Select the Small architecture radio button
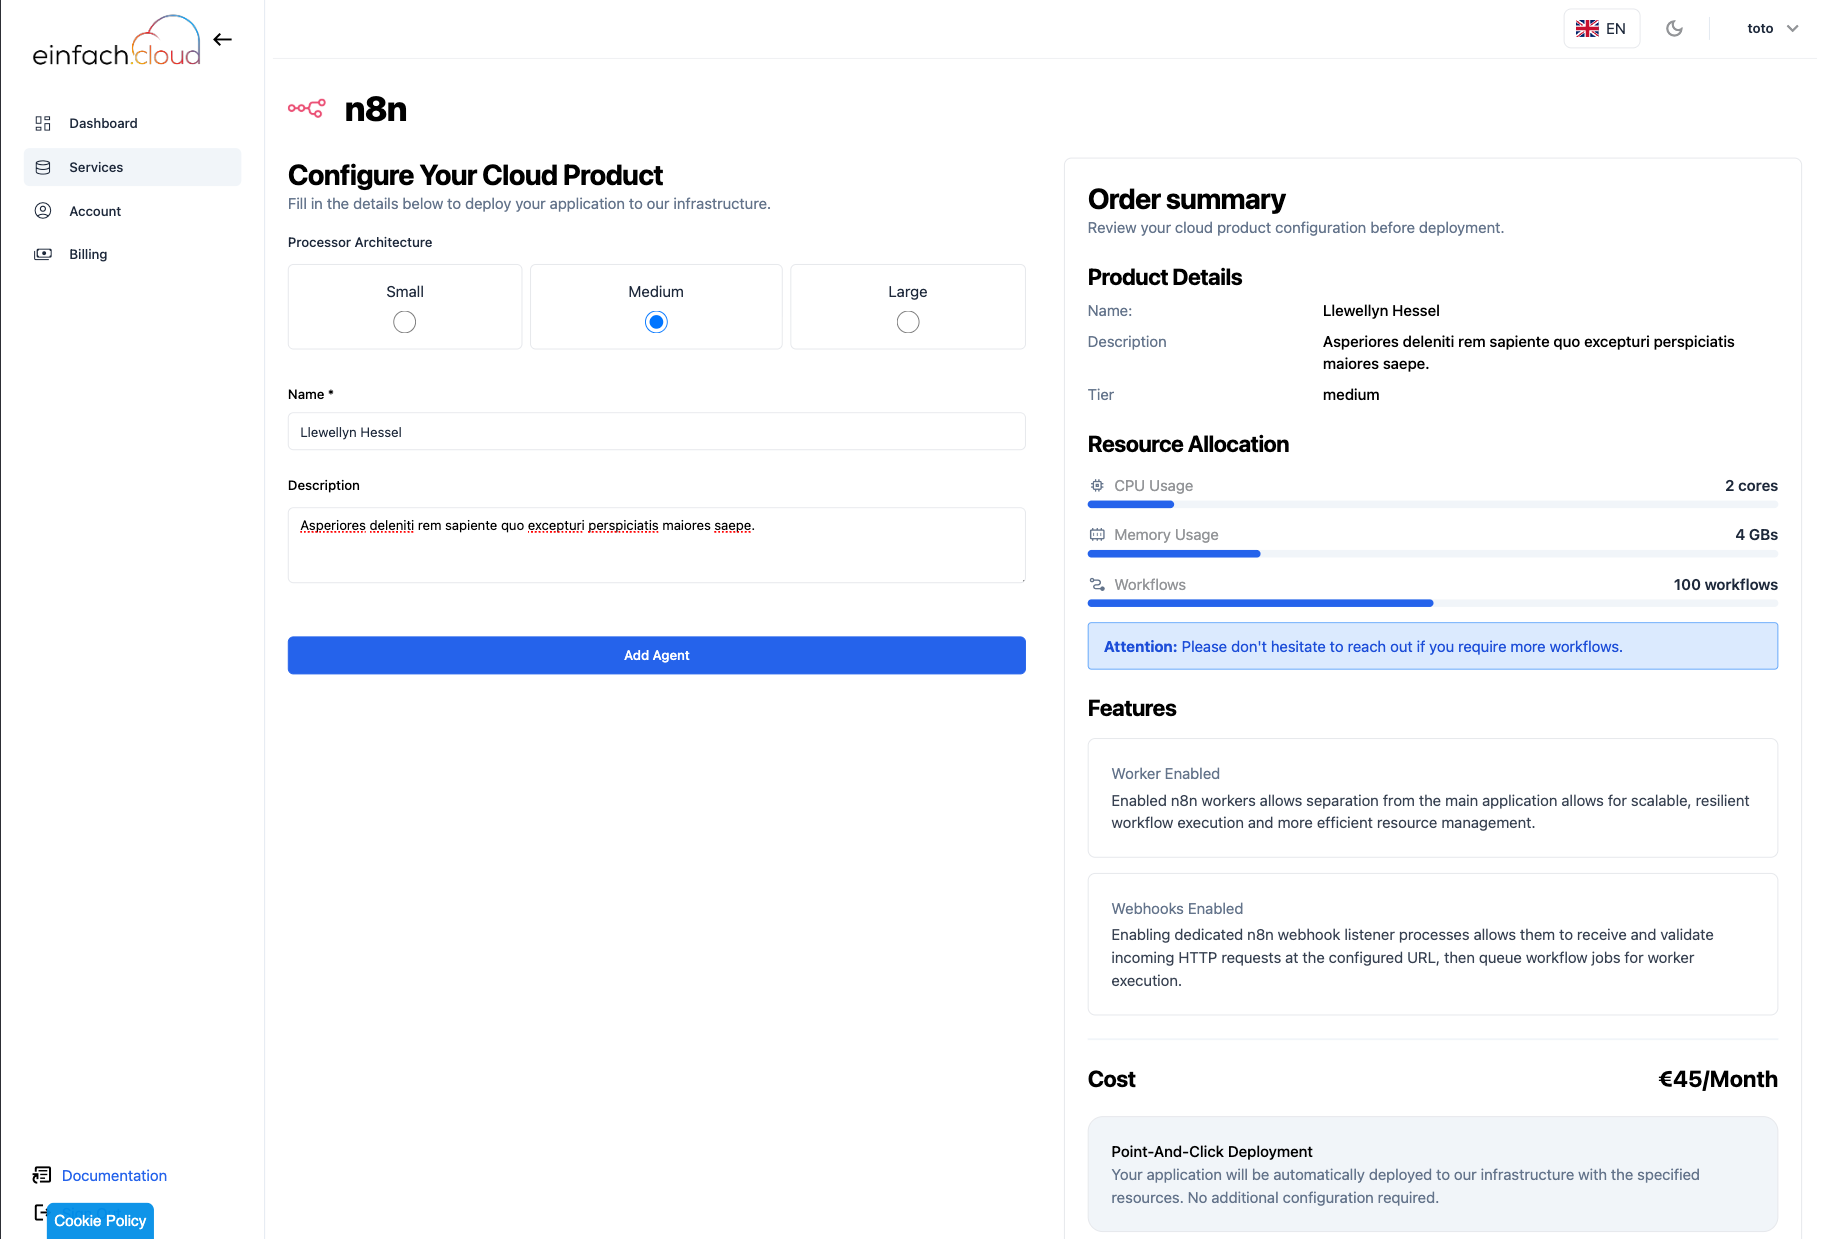 pos(404,322)
